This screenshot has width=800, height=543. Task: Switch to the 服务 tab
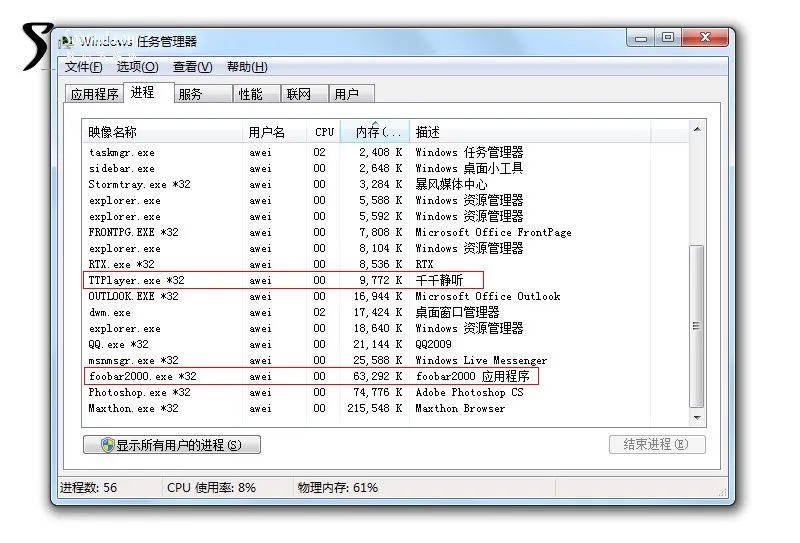[x=203, y=94]
